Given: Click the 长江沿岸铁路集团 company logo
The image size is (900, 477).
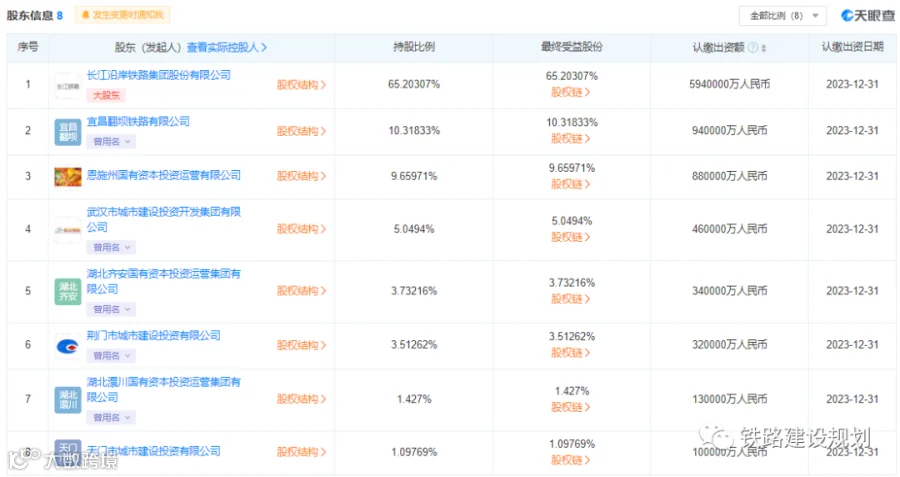Looking at the screenshot, I should point(68,86).
